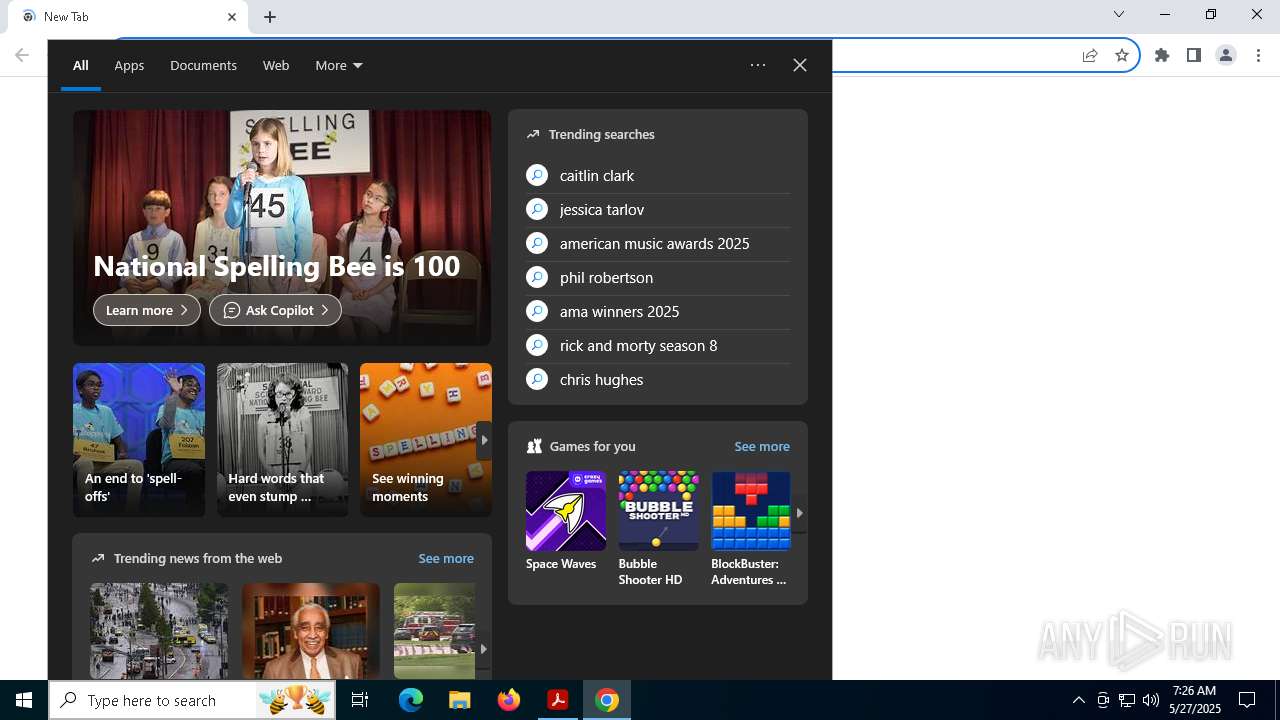Share this page from Chrome address bar

pyautogui.click(x=1090, y=56)
